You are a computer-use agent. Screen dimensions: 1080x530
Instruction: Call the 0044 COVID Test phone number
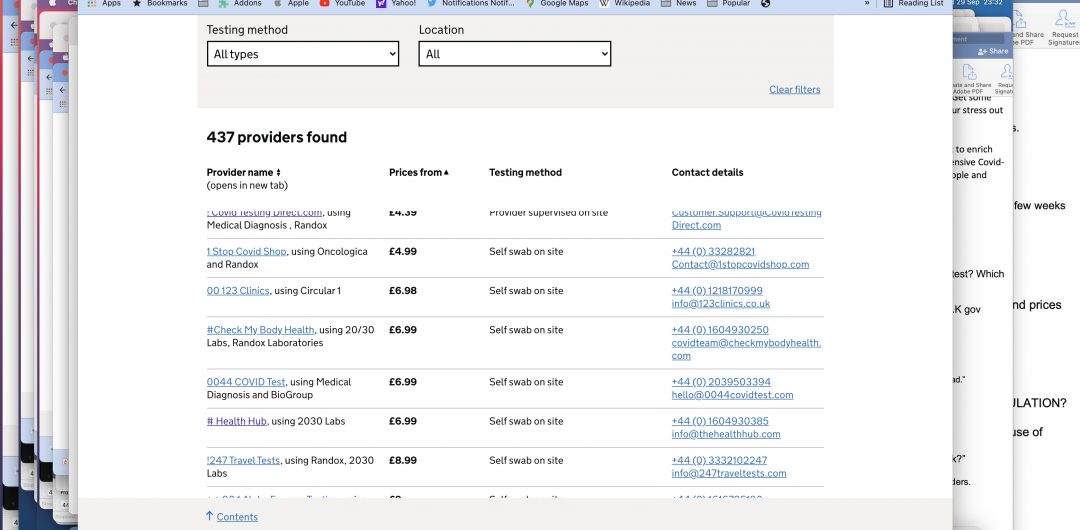720,382
